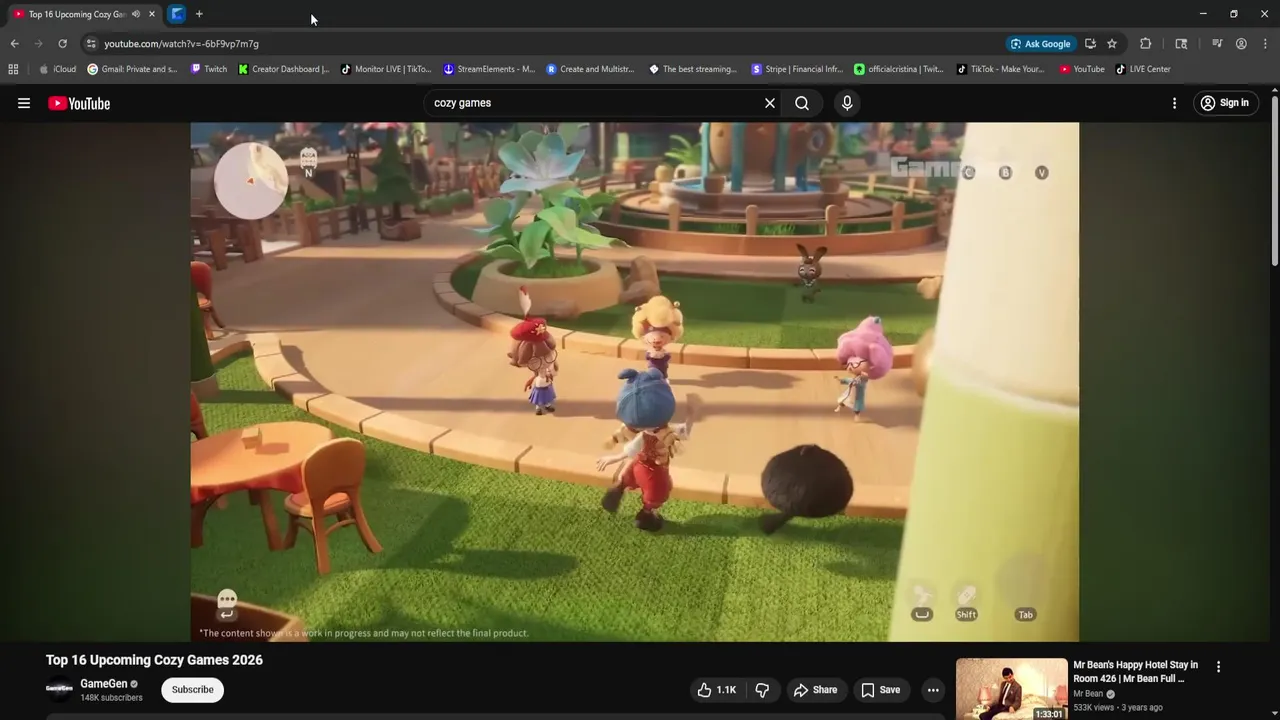Open YouTube settings three-dot menu
Screen dimensions: 1280x720
pos(1174,103)
